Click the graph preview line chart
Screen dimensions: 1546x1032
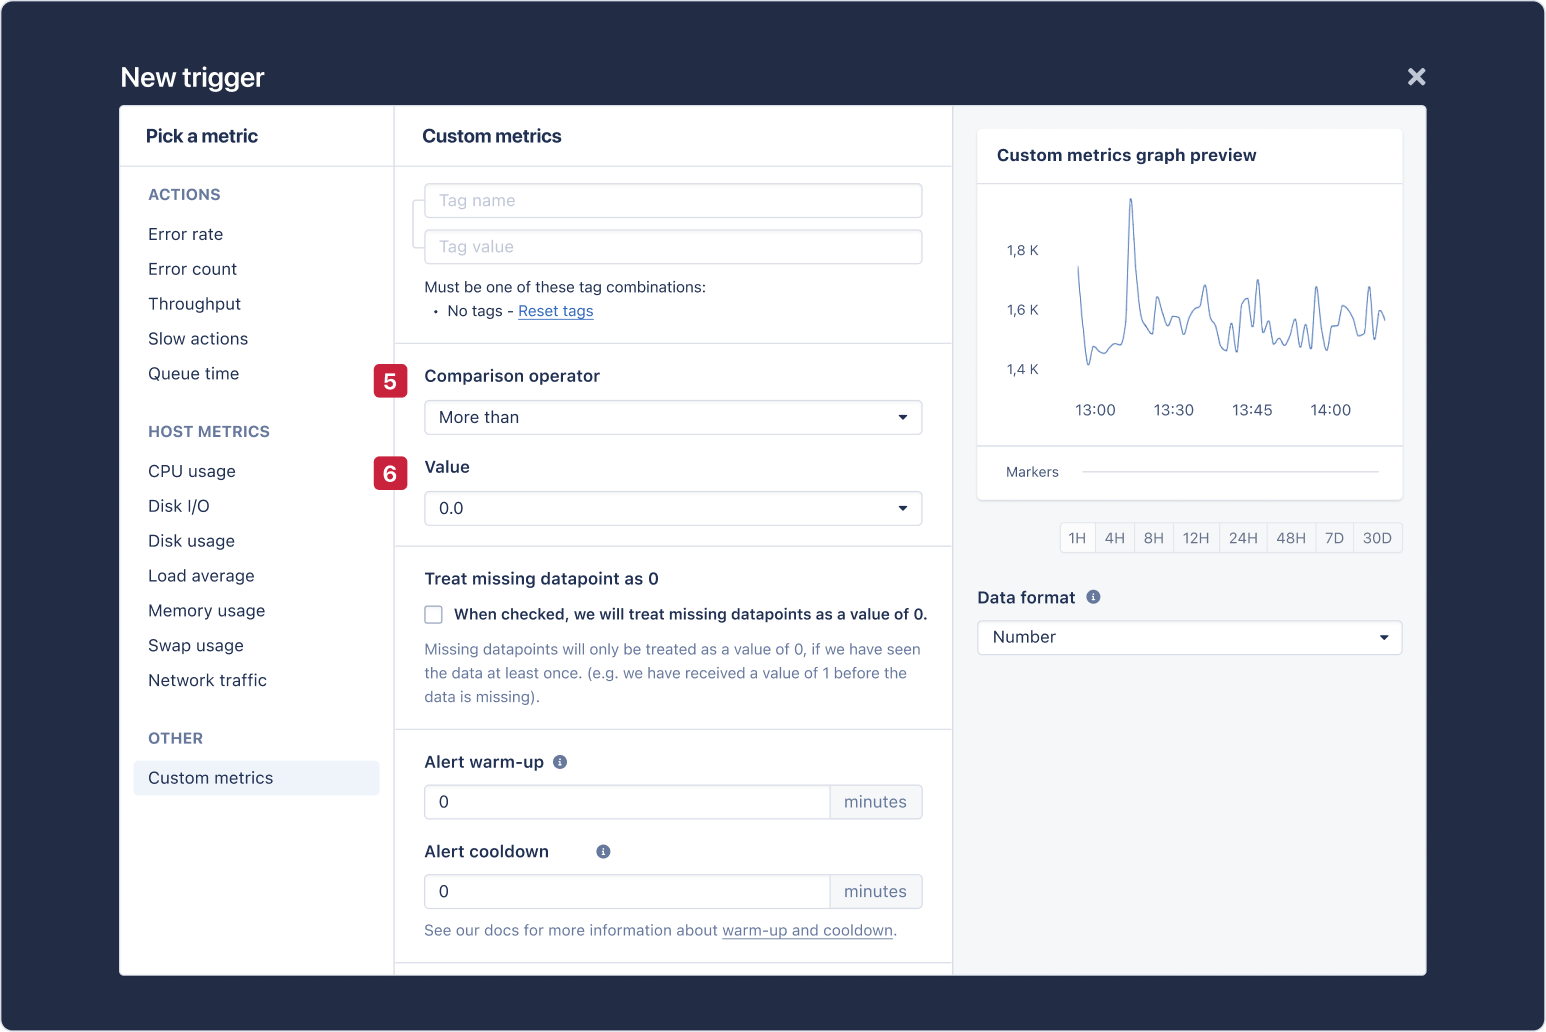coord(1231,282)
